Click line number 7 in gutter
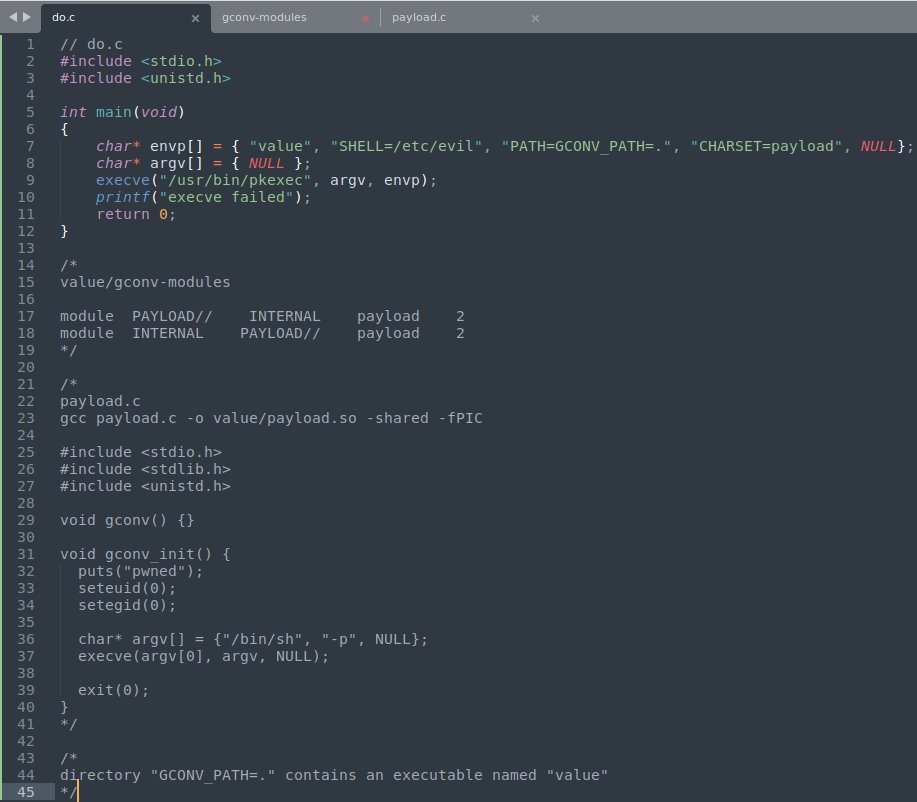 tap(30, 146)
